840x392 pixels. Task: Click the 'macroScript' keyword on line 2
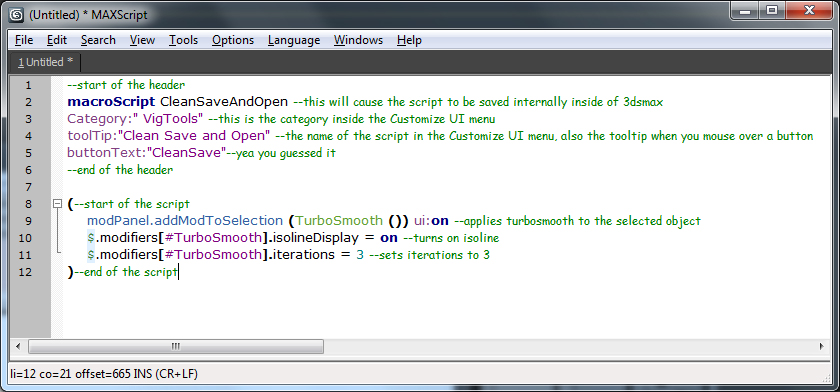tap(111, 102)
